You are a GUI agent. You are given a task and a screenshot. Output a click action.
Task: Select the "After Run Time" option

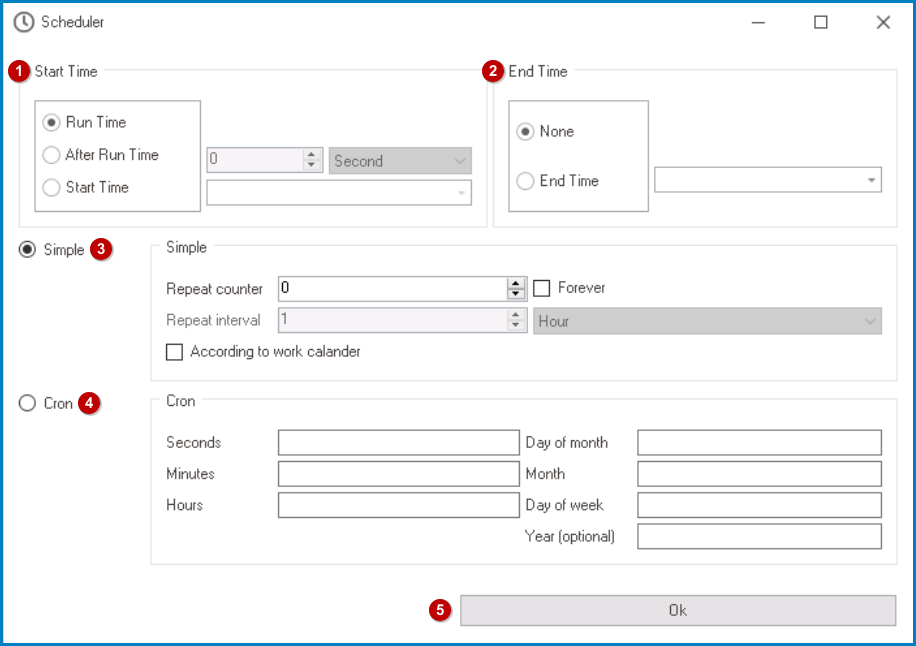click(x=51, y=155)
